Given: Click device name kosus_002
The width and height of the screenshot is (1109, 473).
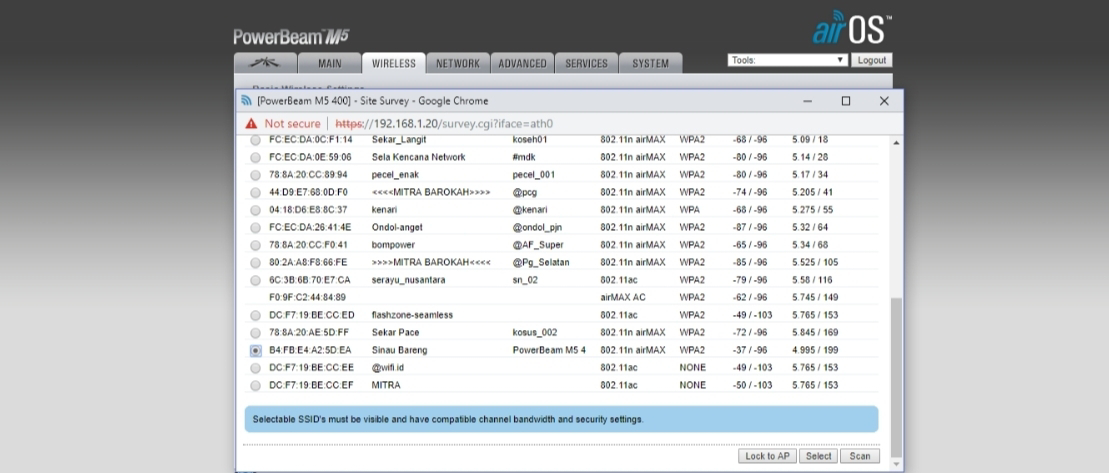Looking at the screenshot, I should 534,332.
